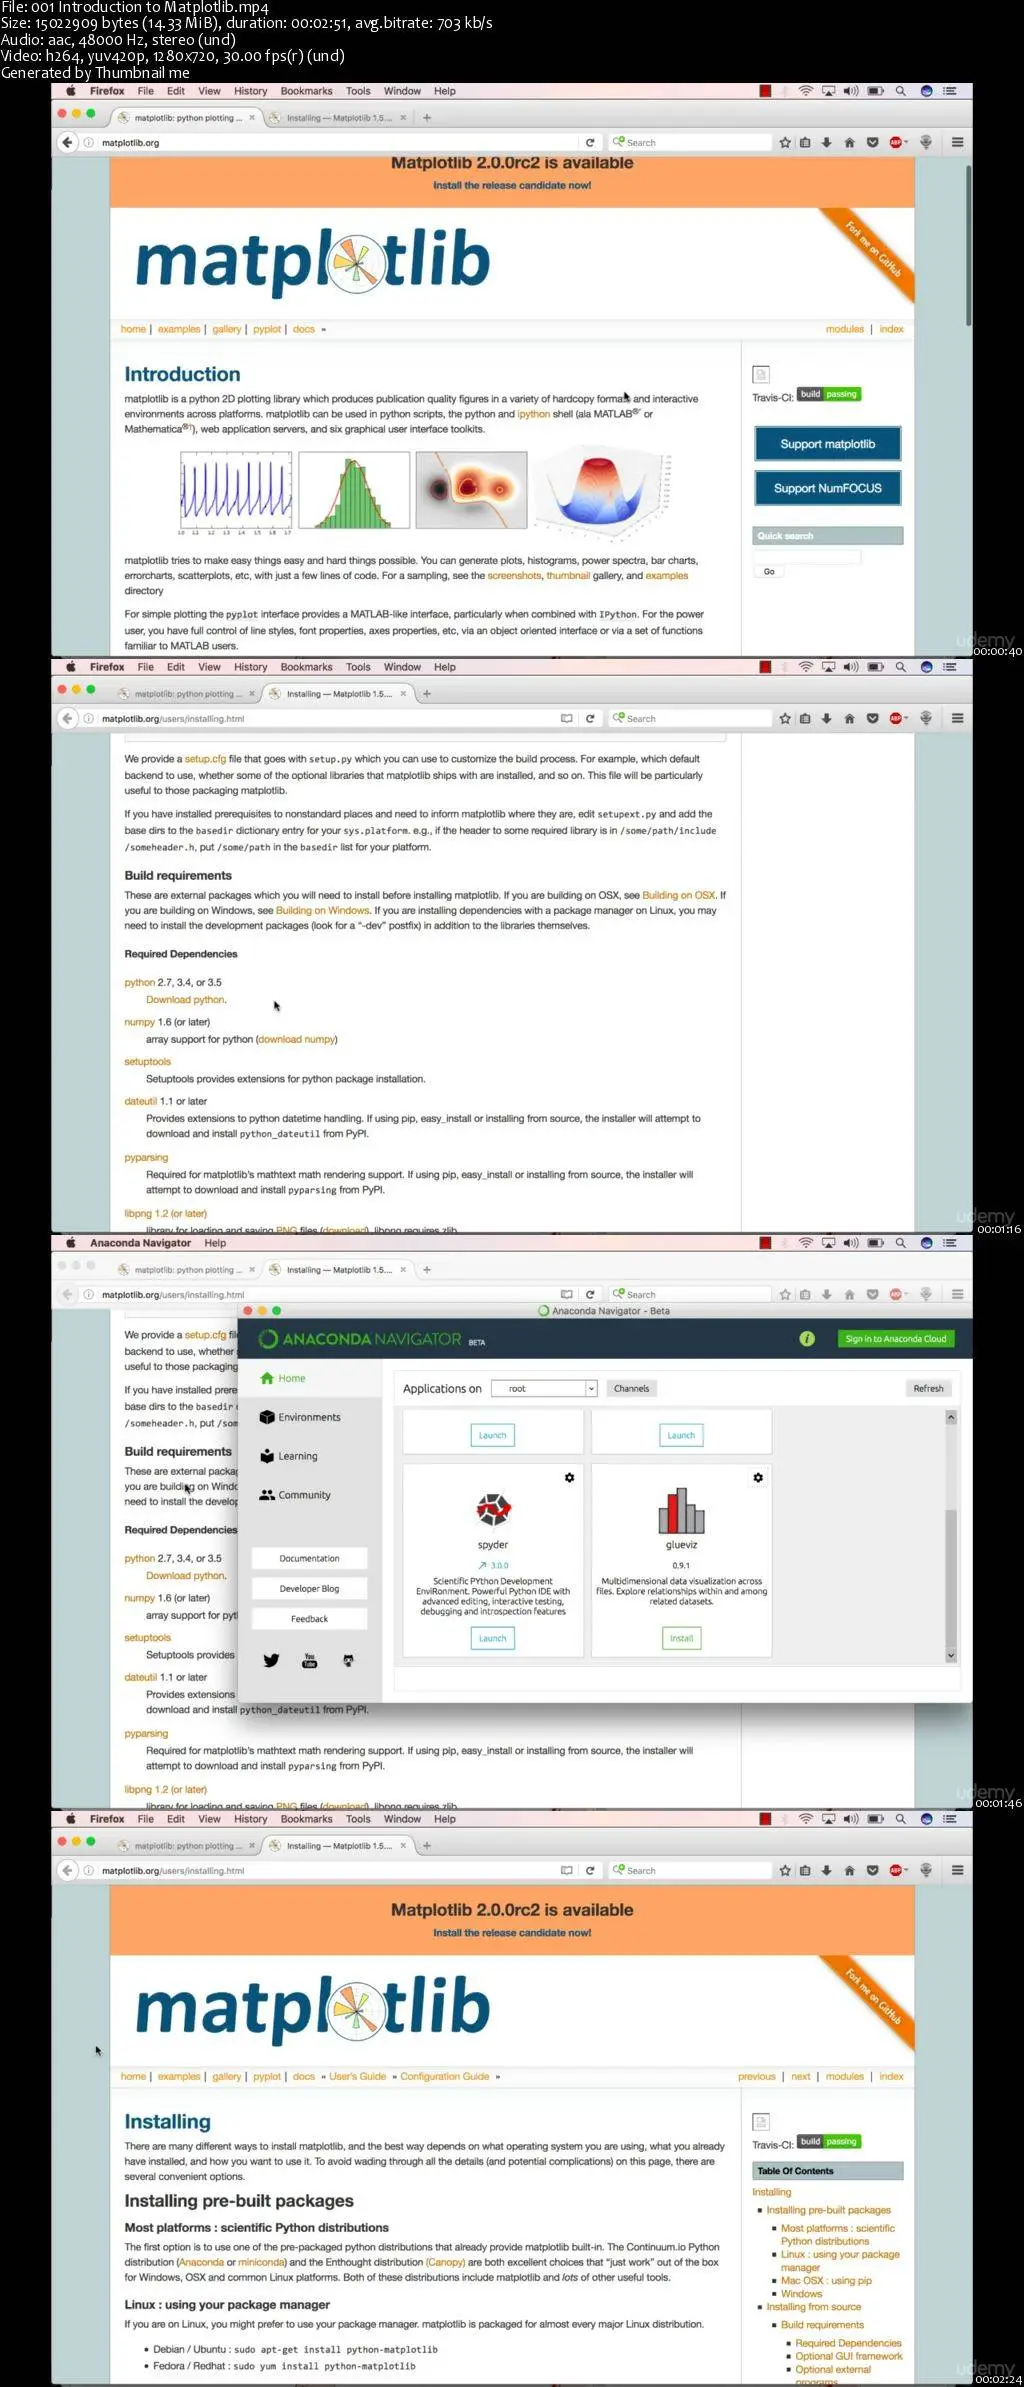Switch to the Installing tab in the matplotlib.org home frame
The width and height of the screenshot is (1024, 2387).
[339, 117]
